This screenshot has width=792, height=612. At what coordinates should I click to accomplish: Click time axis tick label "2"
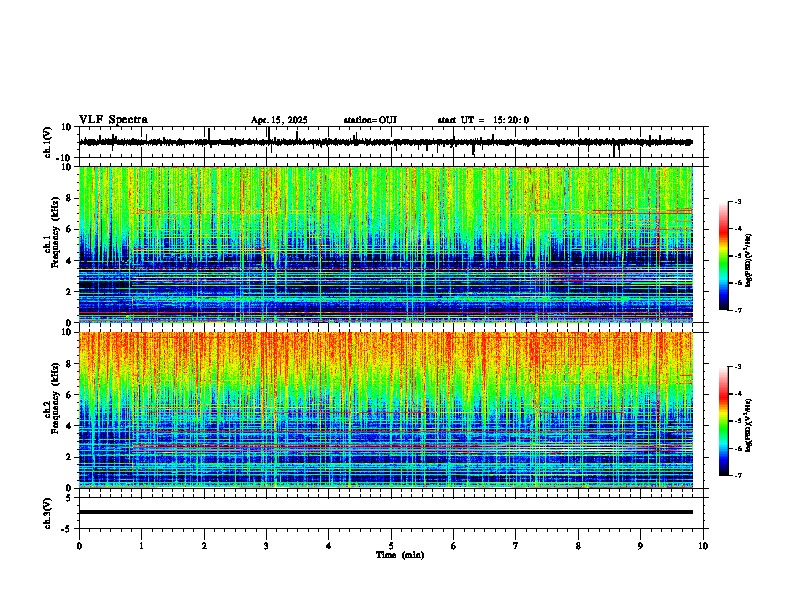pyautogui.click(x=204, y=546)
